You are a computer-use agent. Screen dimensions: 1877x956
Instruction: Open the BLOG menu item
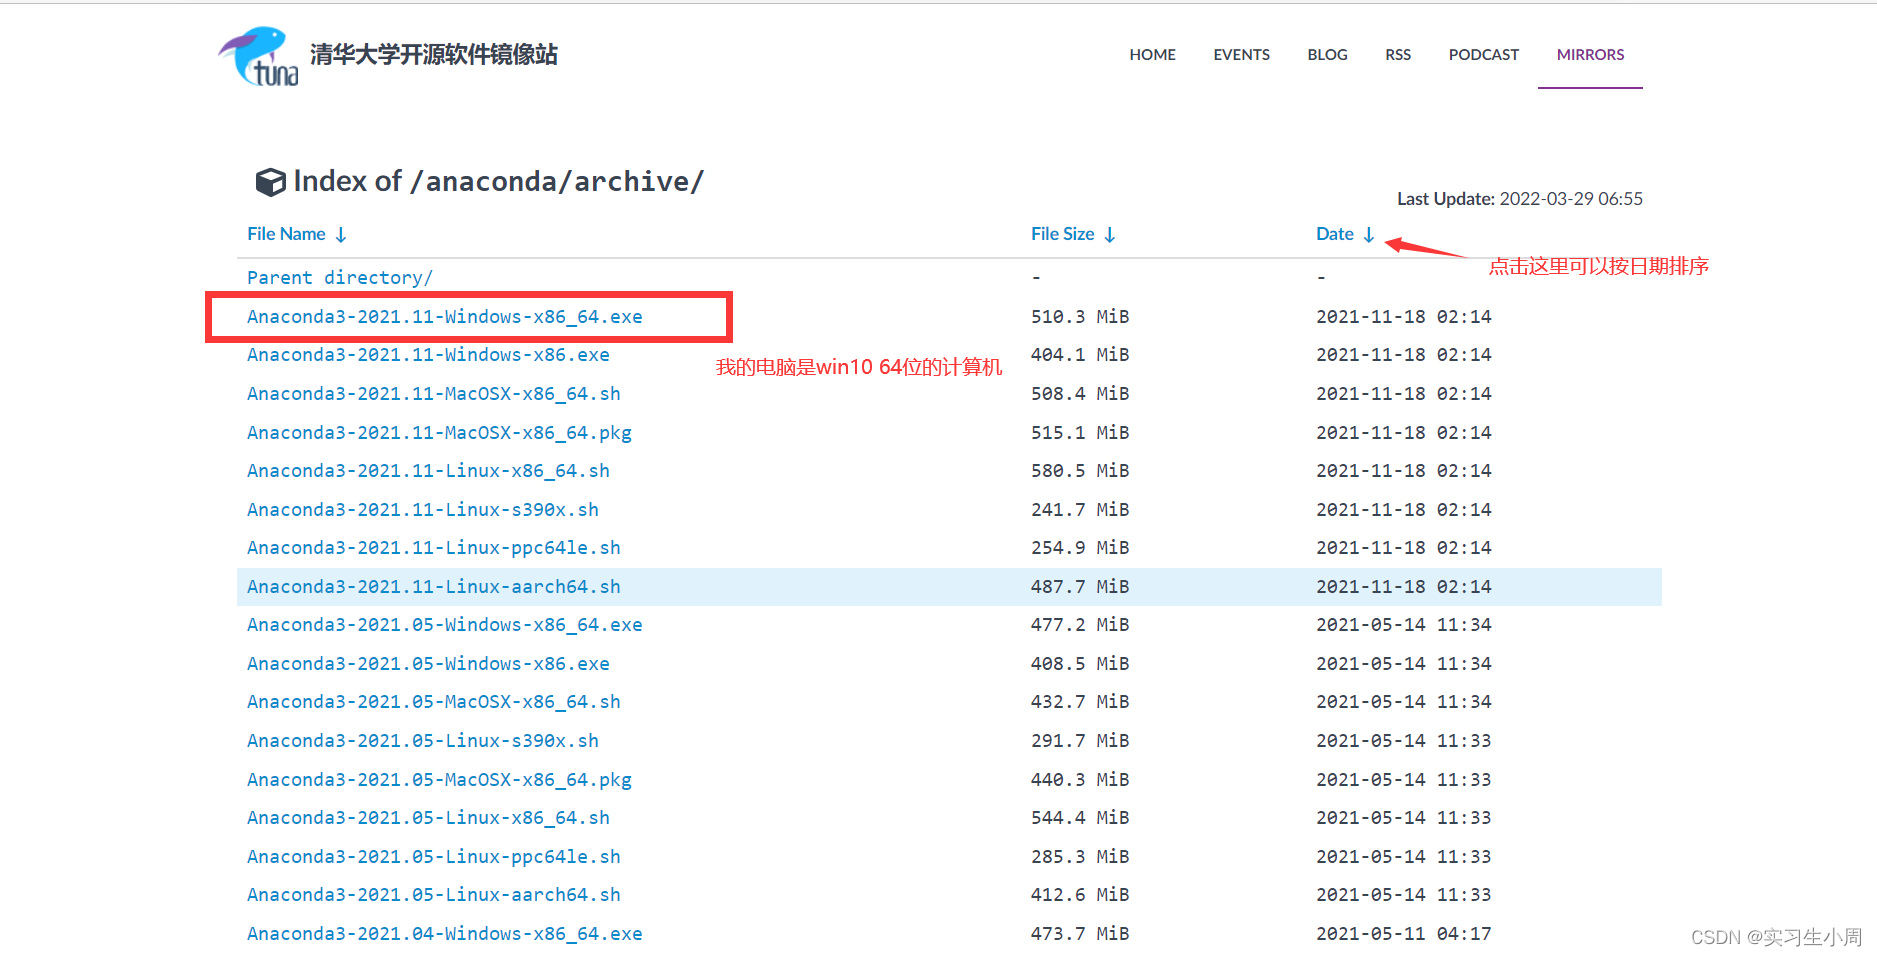point(1327,55)
